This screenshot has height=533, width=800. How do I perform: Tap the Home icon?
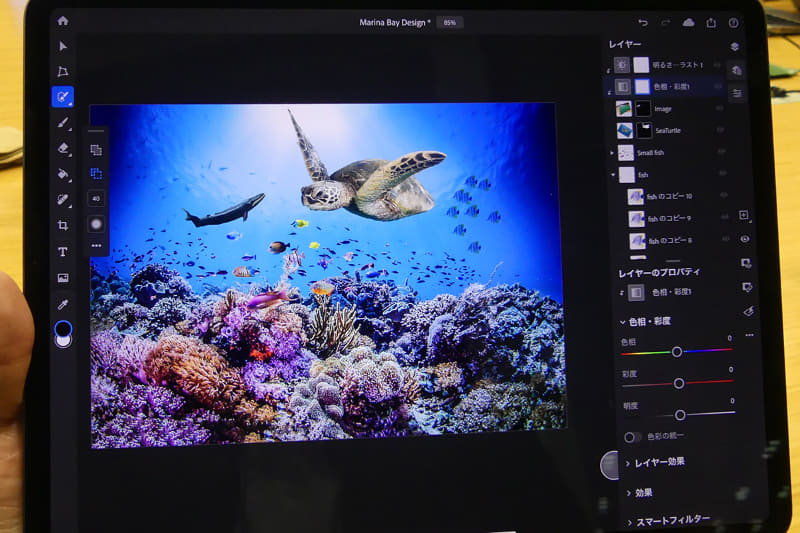point(63,20)
